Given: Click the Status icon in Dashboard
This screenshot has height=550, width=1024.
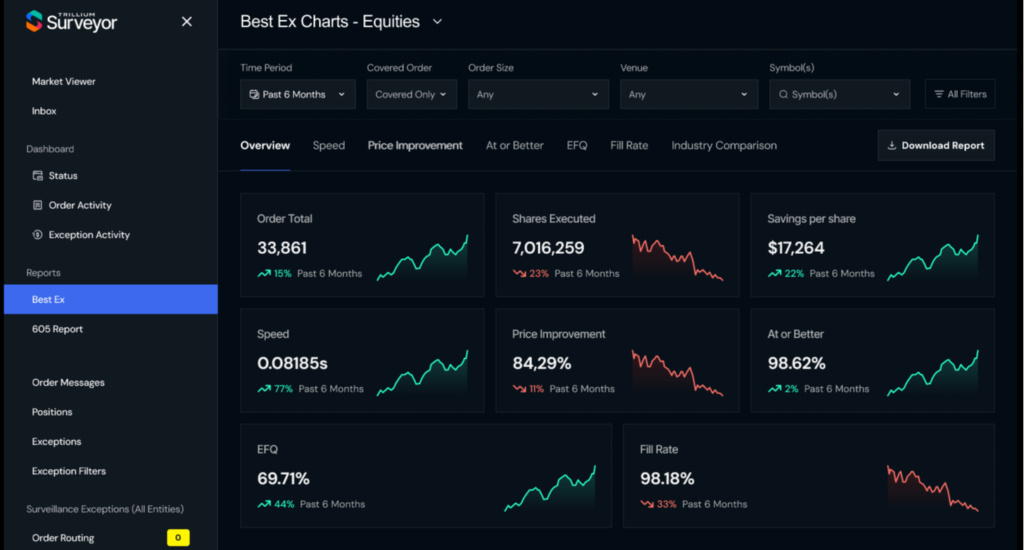Looking at the screenshot, I should click(x=38, y=176).
